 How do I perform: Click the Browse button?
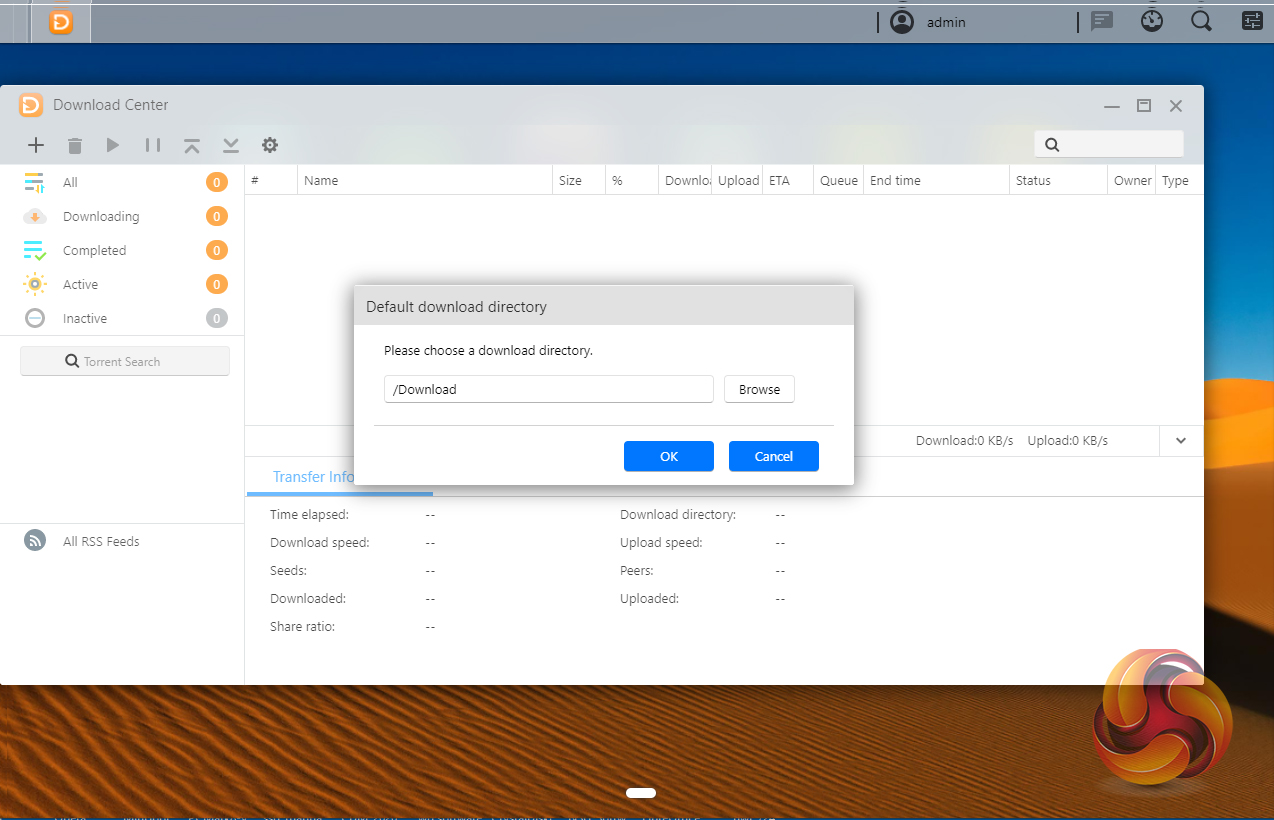click(x=759, y=390)
